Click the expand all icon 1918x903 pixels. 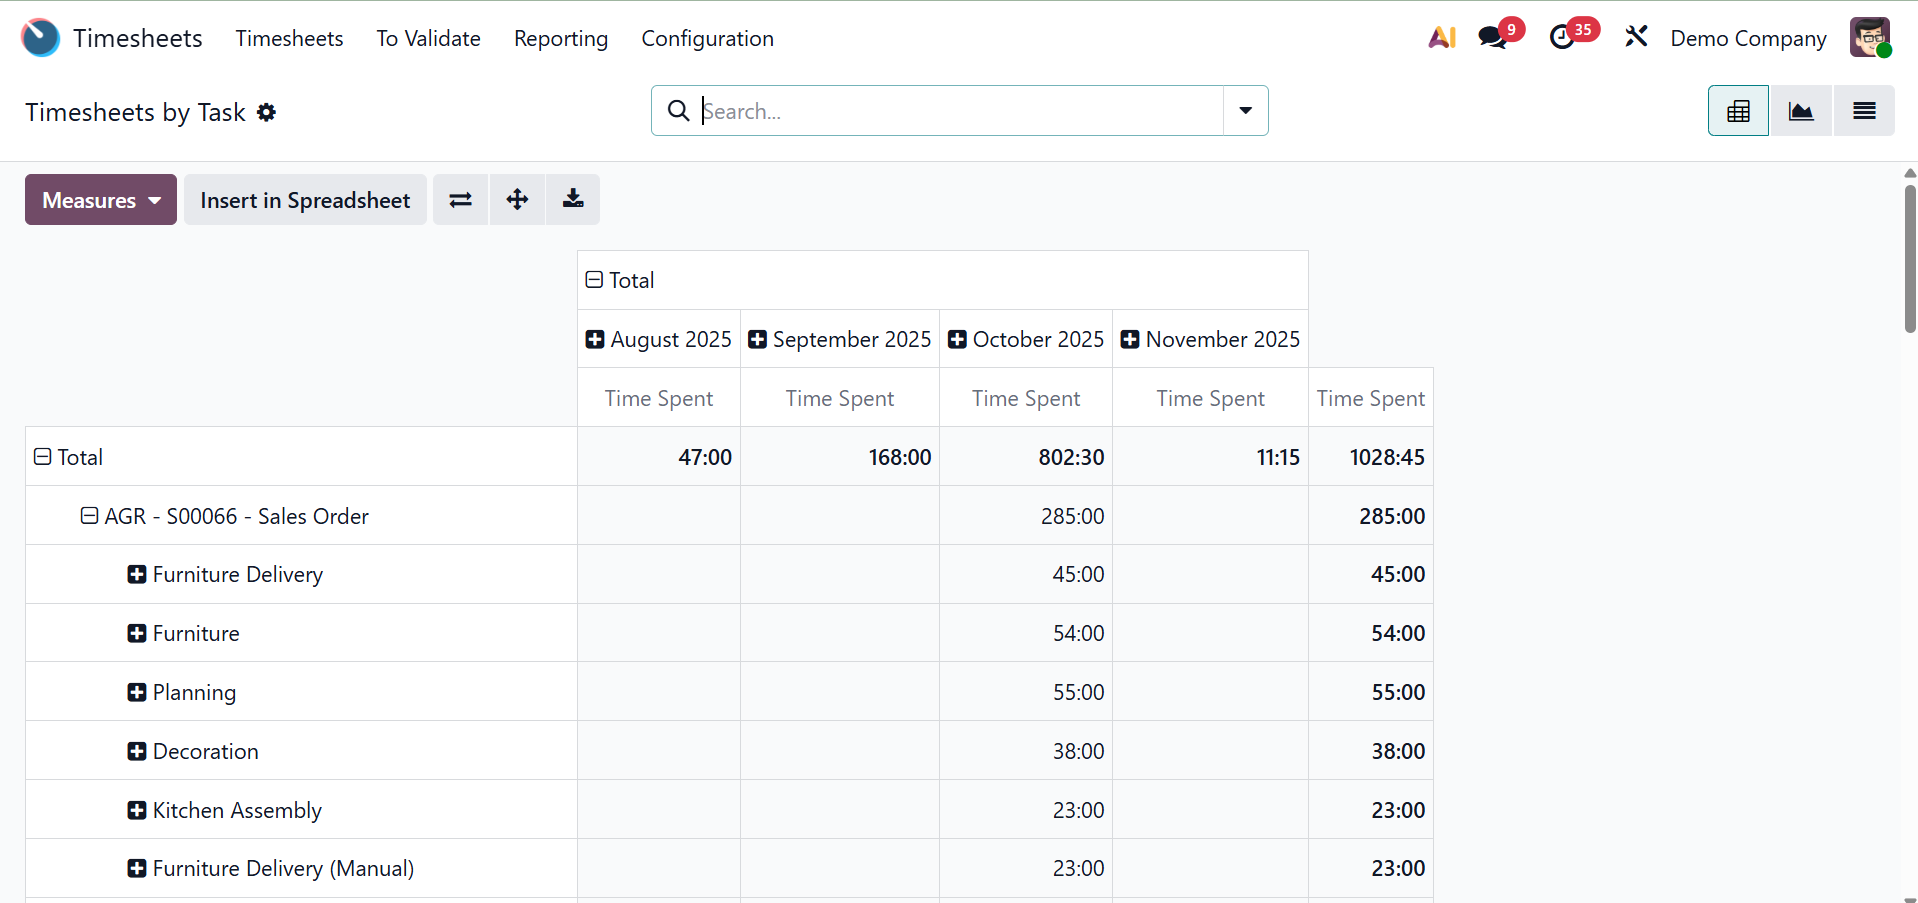pyautogui.click(x=517, y=200)
